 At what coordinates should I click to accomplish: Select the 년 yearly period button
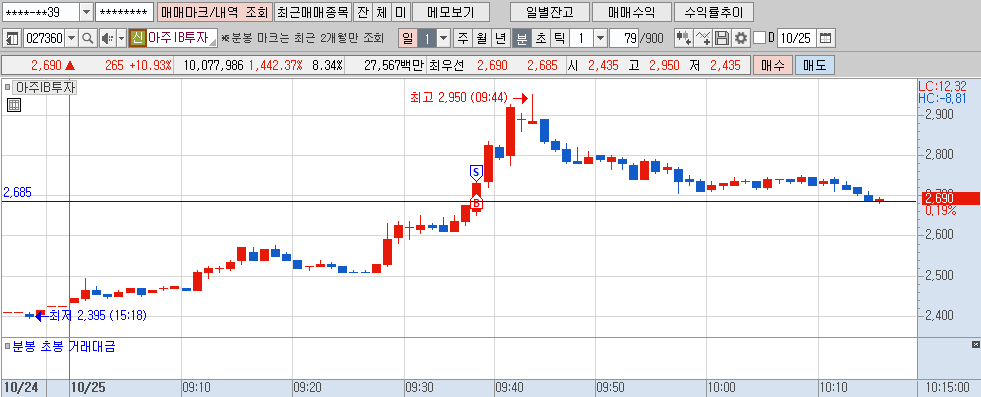click(x=500, y=38)
